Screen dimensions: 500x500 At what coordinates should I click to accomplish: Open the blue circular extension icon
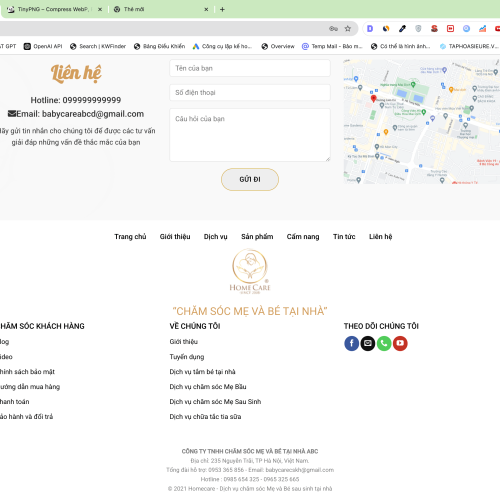coord(466,29)
